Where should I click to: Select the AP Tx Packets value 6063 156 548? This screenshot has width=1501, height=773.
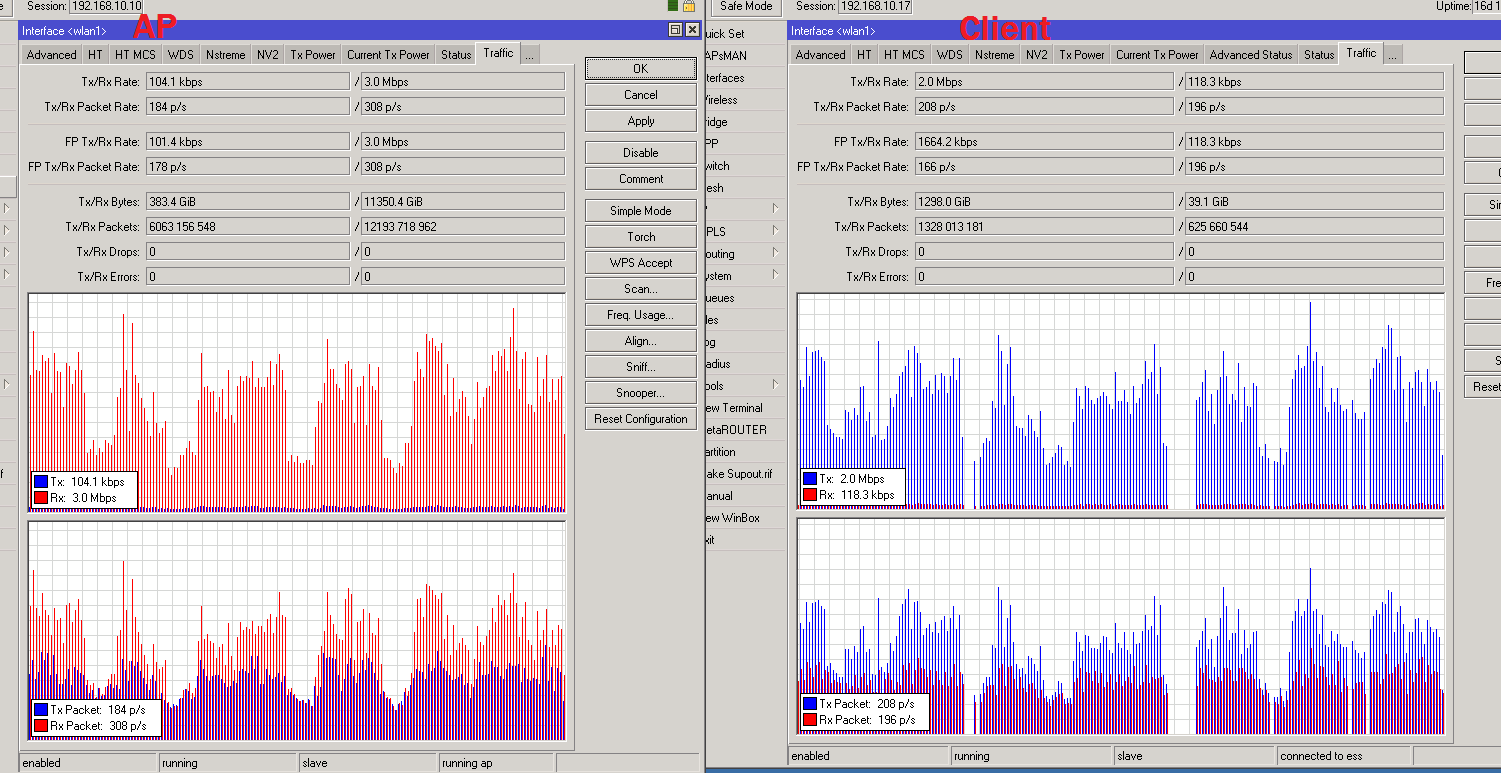[247, 226]
